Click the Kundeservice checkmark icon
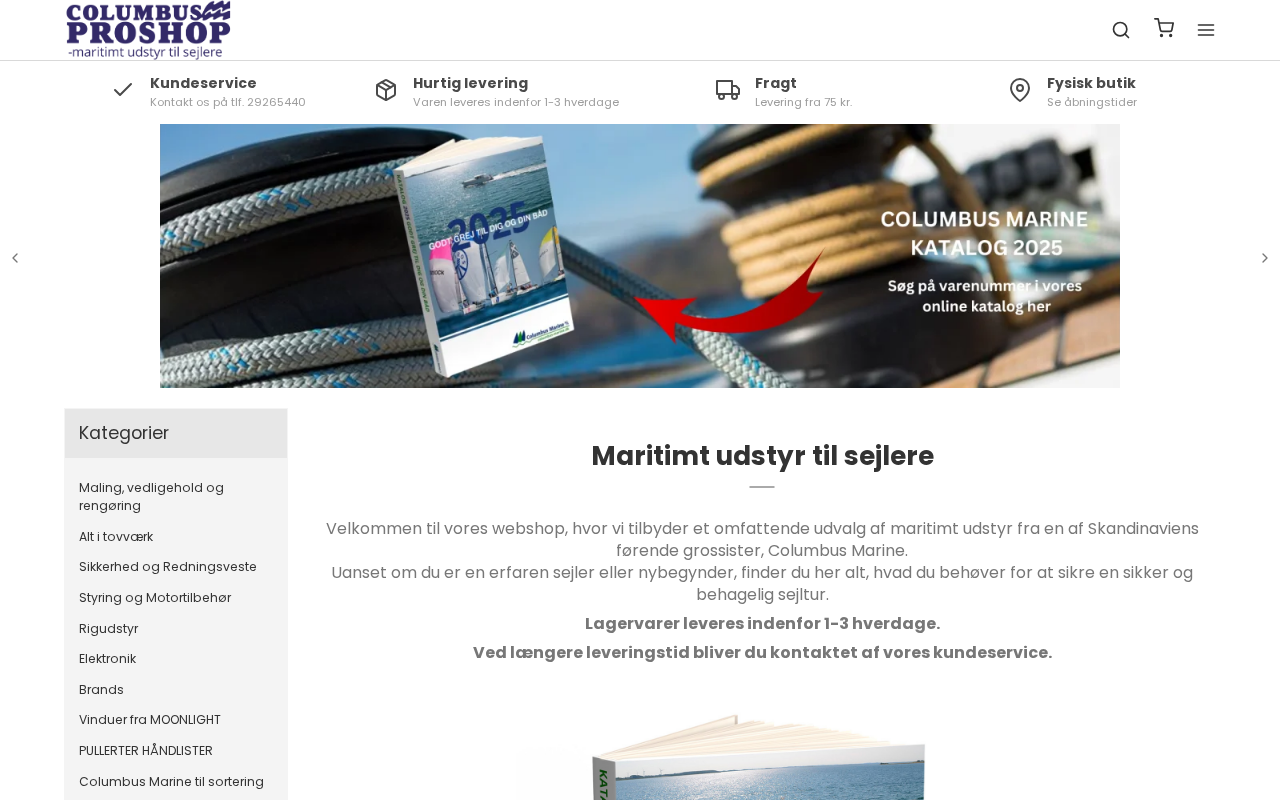This screenshot has height=800, width=1280. pyautogui.click(x=123, y=90)
